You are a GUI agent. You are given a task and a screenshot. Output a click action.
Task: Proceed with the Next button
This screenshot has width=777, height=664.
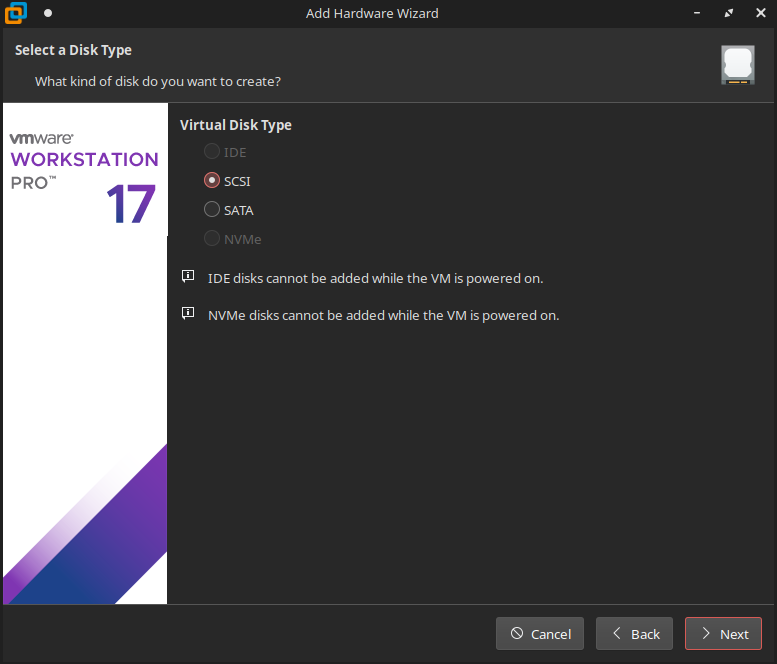(723, 634)
